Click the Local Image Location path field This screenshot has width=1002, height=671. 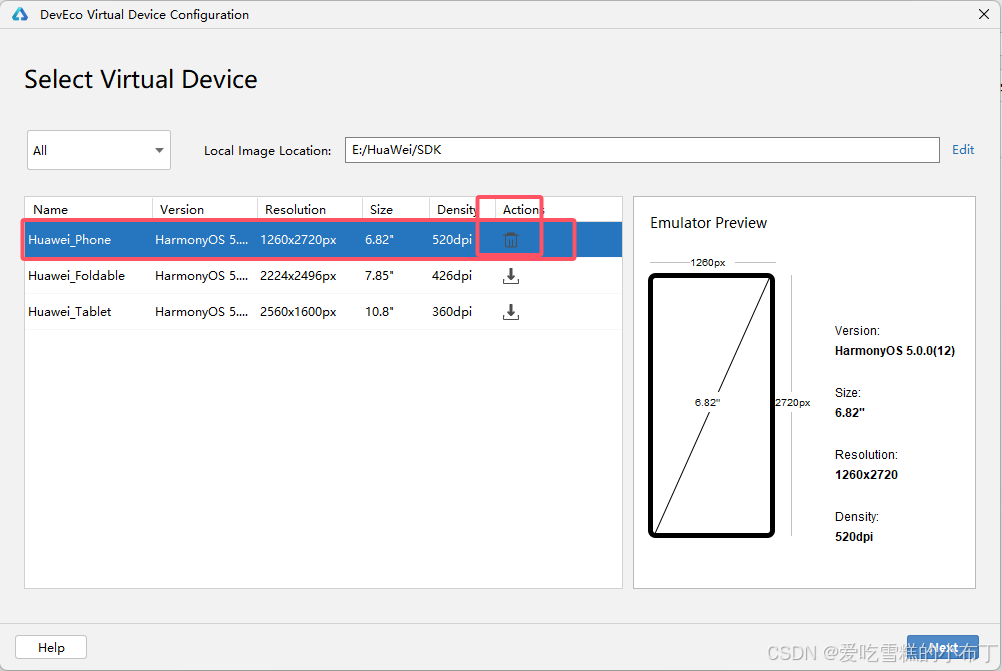[x=642, y=150]
